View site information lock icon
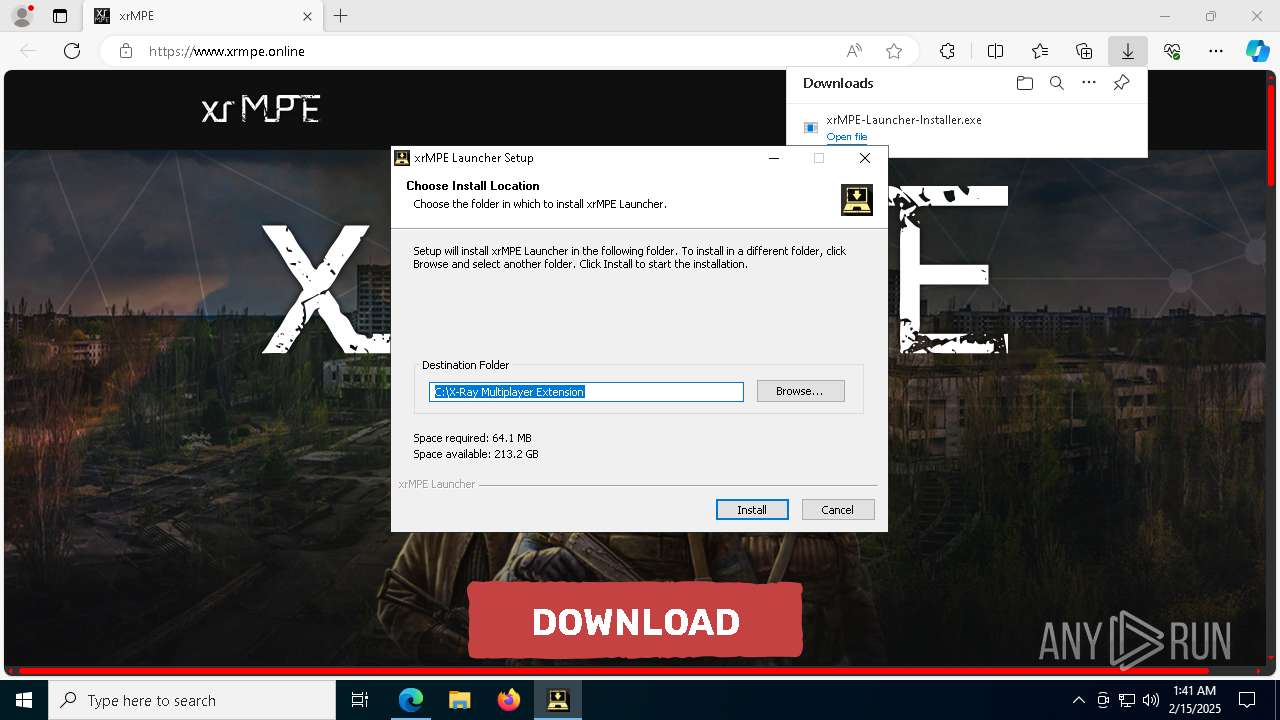Viewport: 1280px width, 720px height. (x=126, y=51)
